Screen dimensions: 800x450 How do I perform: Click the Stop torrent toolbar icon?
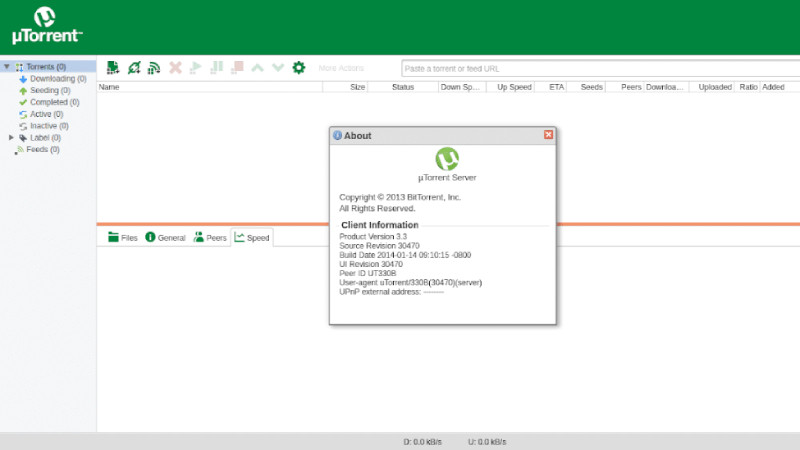click(237, 67)
